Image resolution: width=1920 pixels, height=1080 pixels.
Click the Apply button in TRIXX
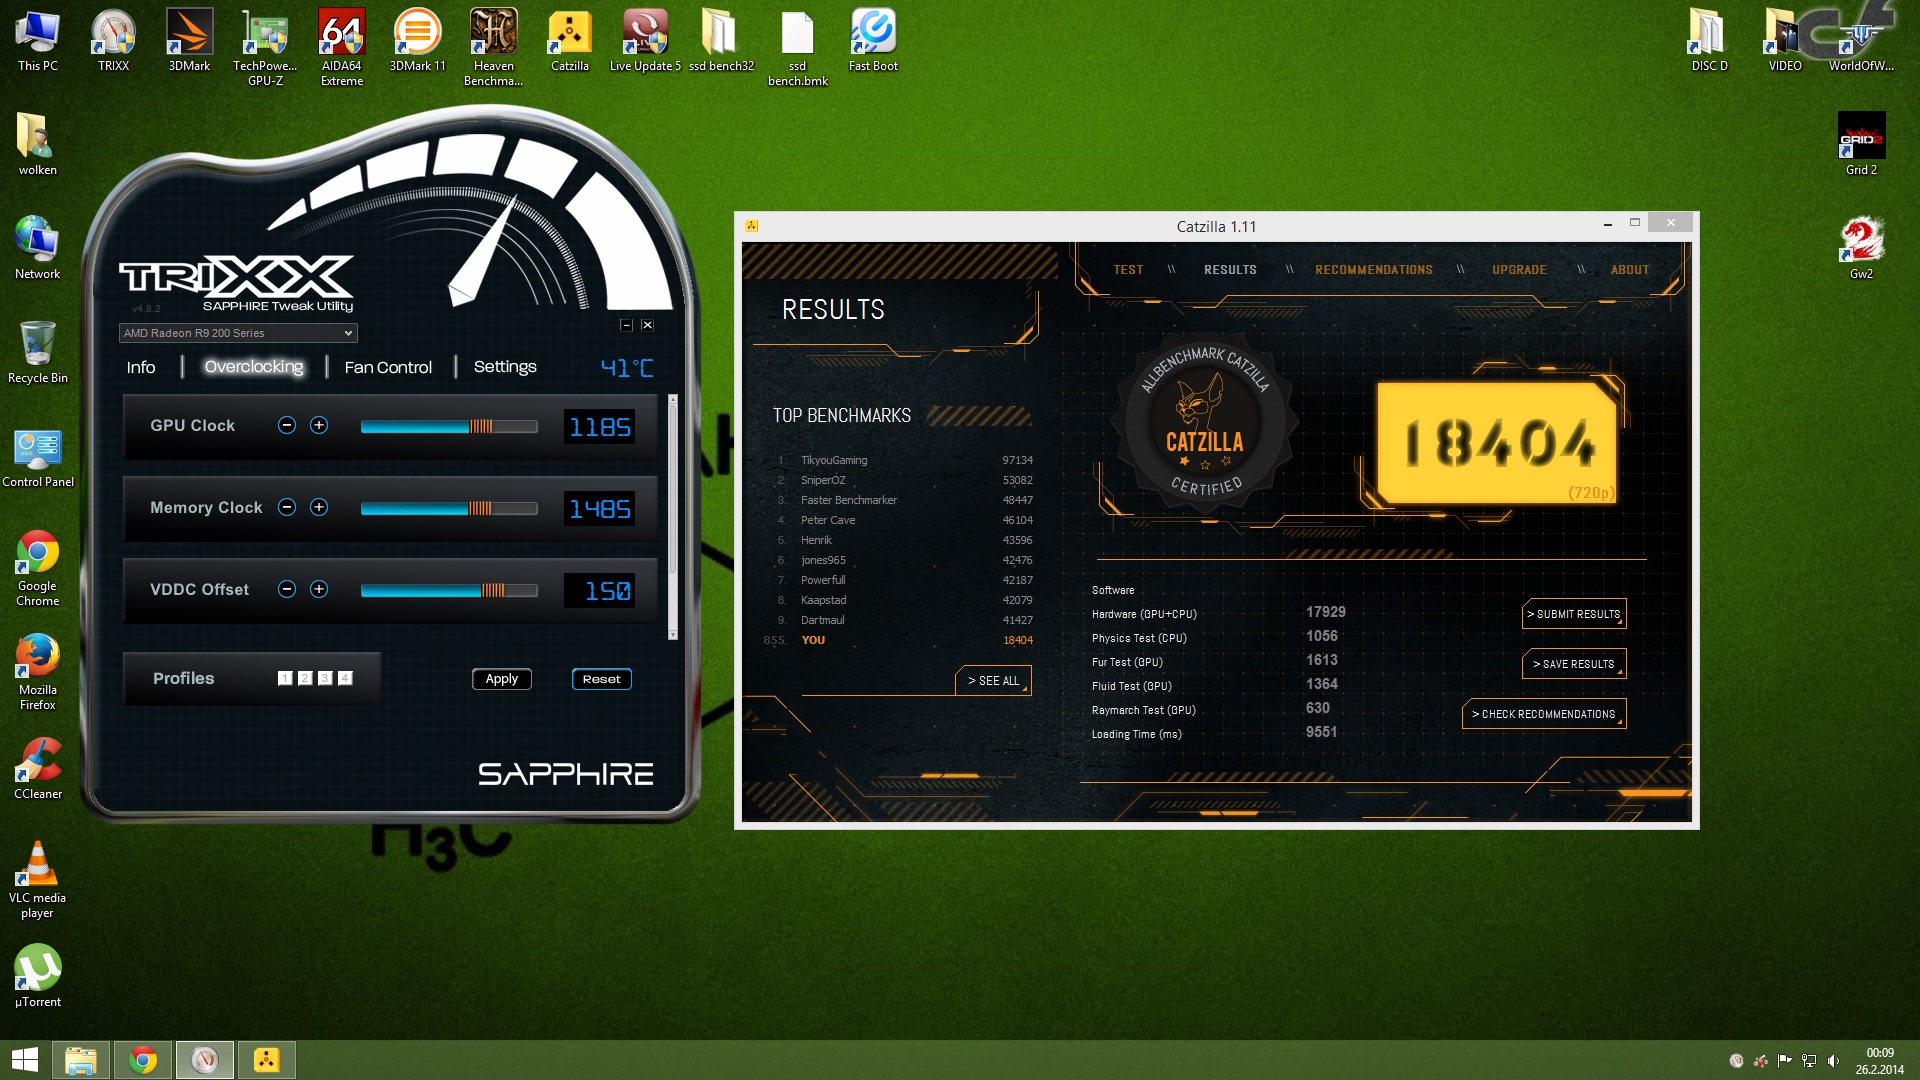pos(501,679)
